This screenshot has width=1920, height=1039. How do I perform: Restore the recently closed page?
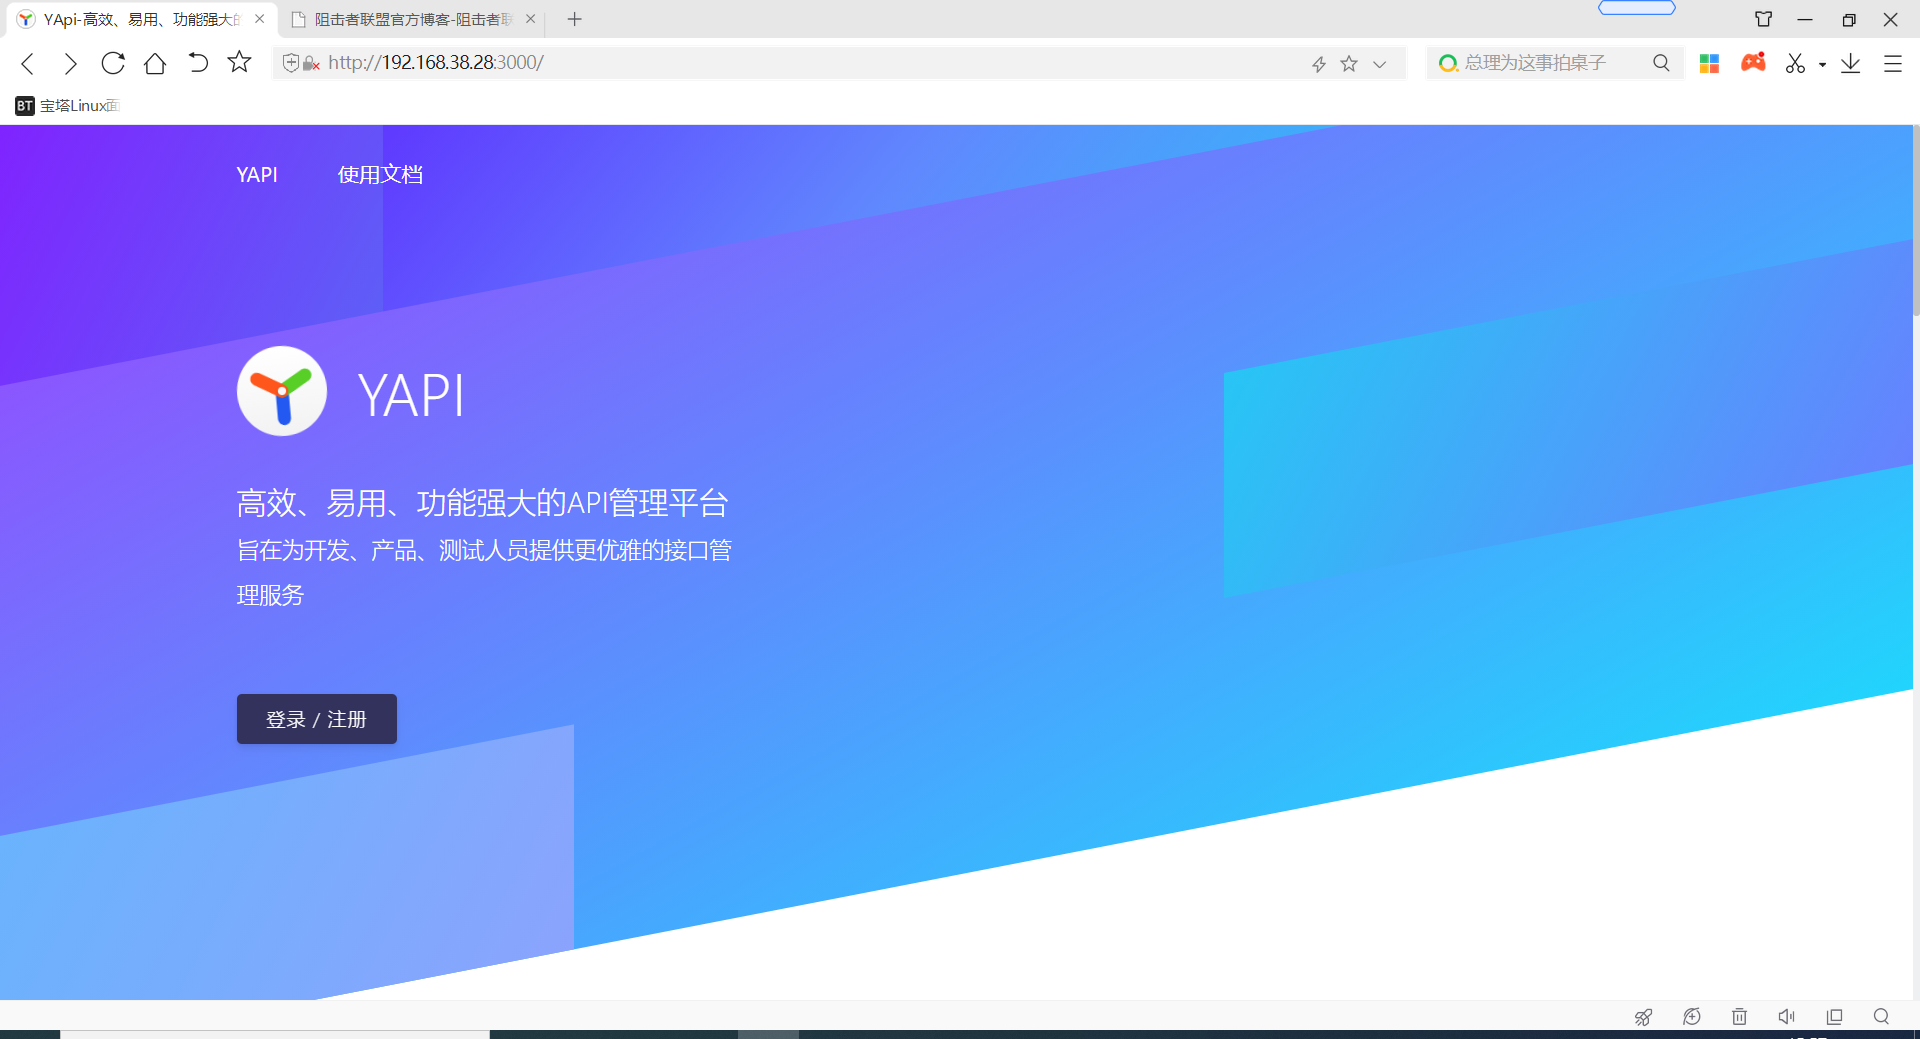pyautogui.click(x=198, y=63)
